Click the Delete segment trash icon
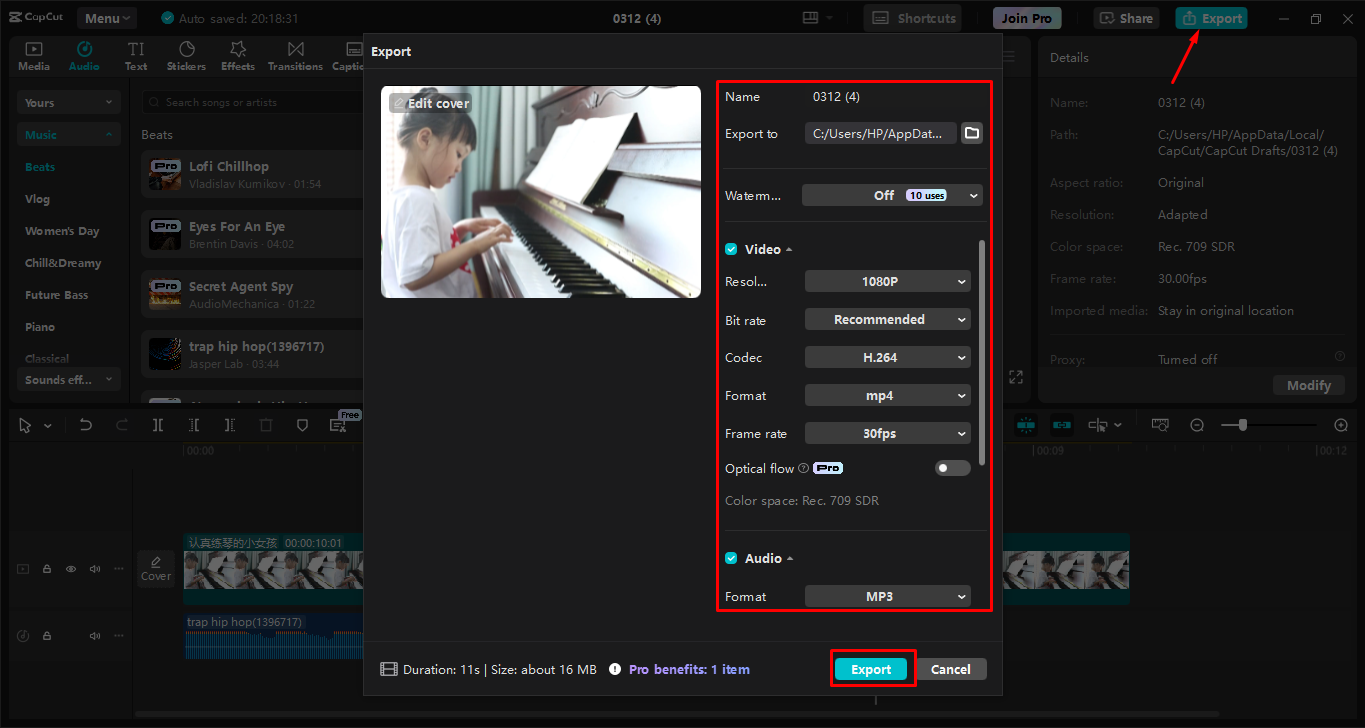Viewport: 1365px width, 728px height. pos(266,424)
